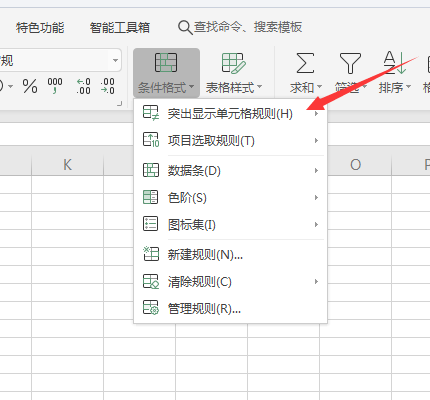Choose 新建规则(N)... from the menu
This screenshot has width=430, height=400.
coord(230,255)
